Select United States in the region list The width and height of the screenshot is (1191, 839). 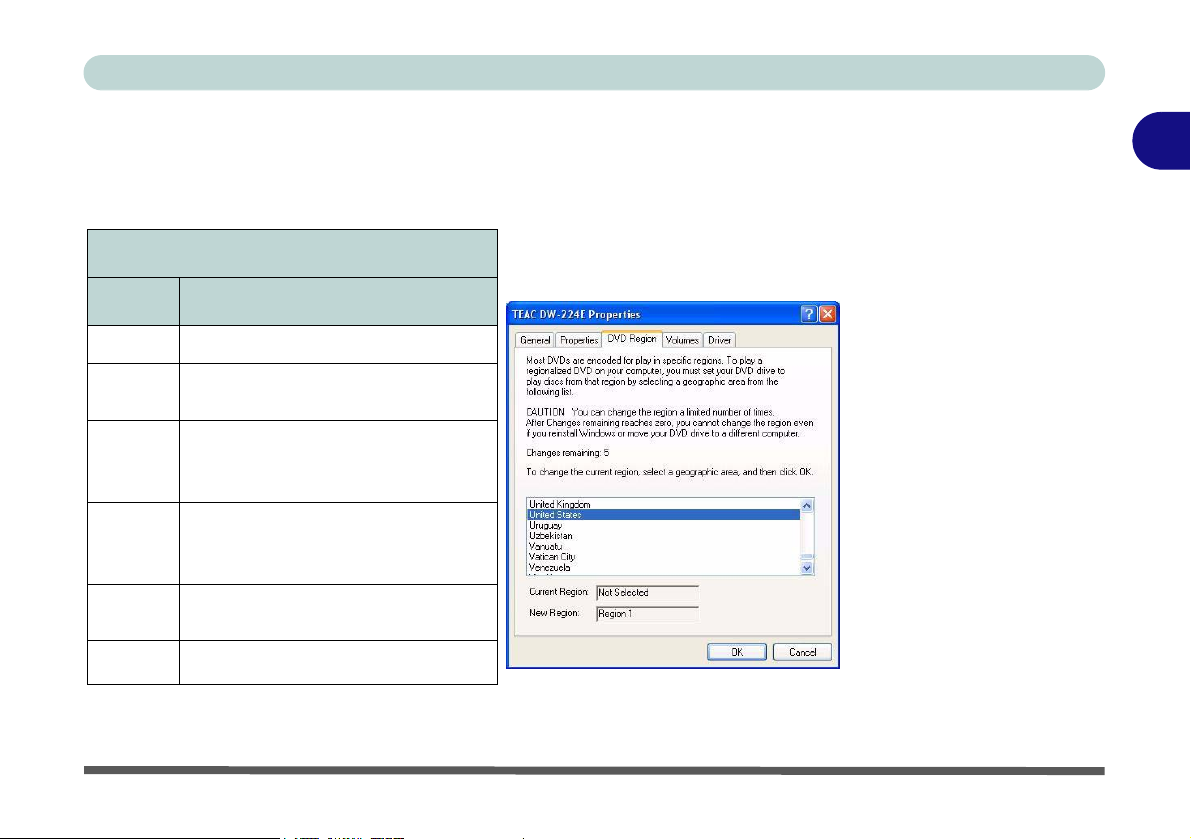click(663, 515)
